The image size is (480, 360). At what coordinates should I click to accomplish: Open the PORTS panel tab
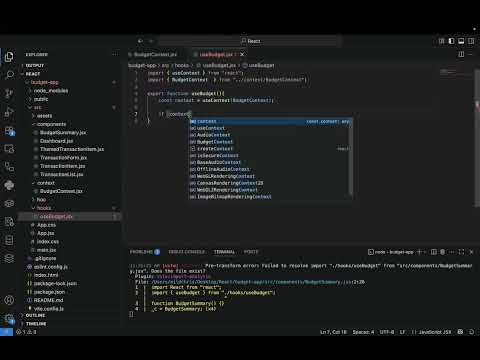point(251,252)
